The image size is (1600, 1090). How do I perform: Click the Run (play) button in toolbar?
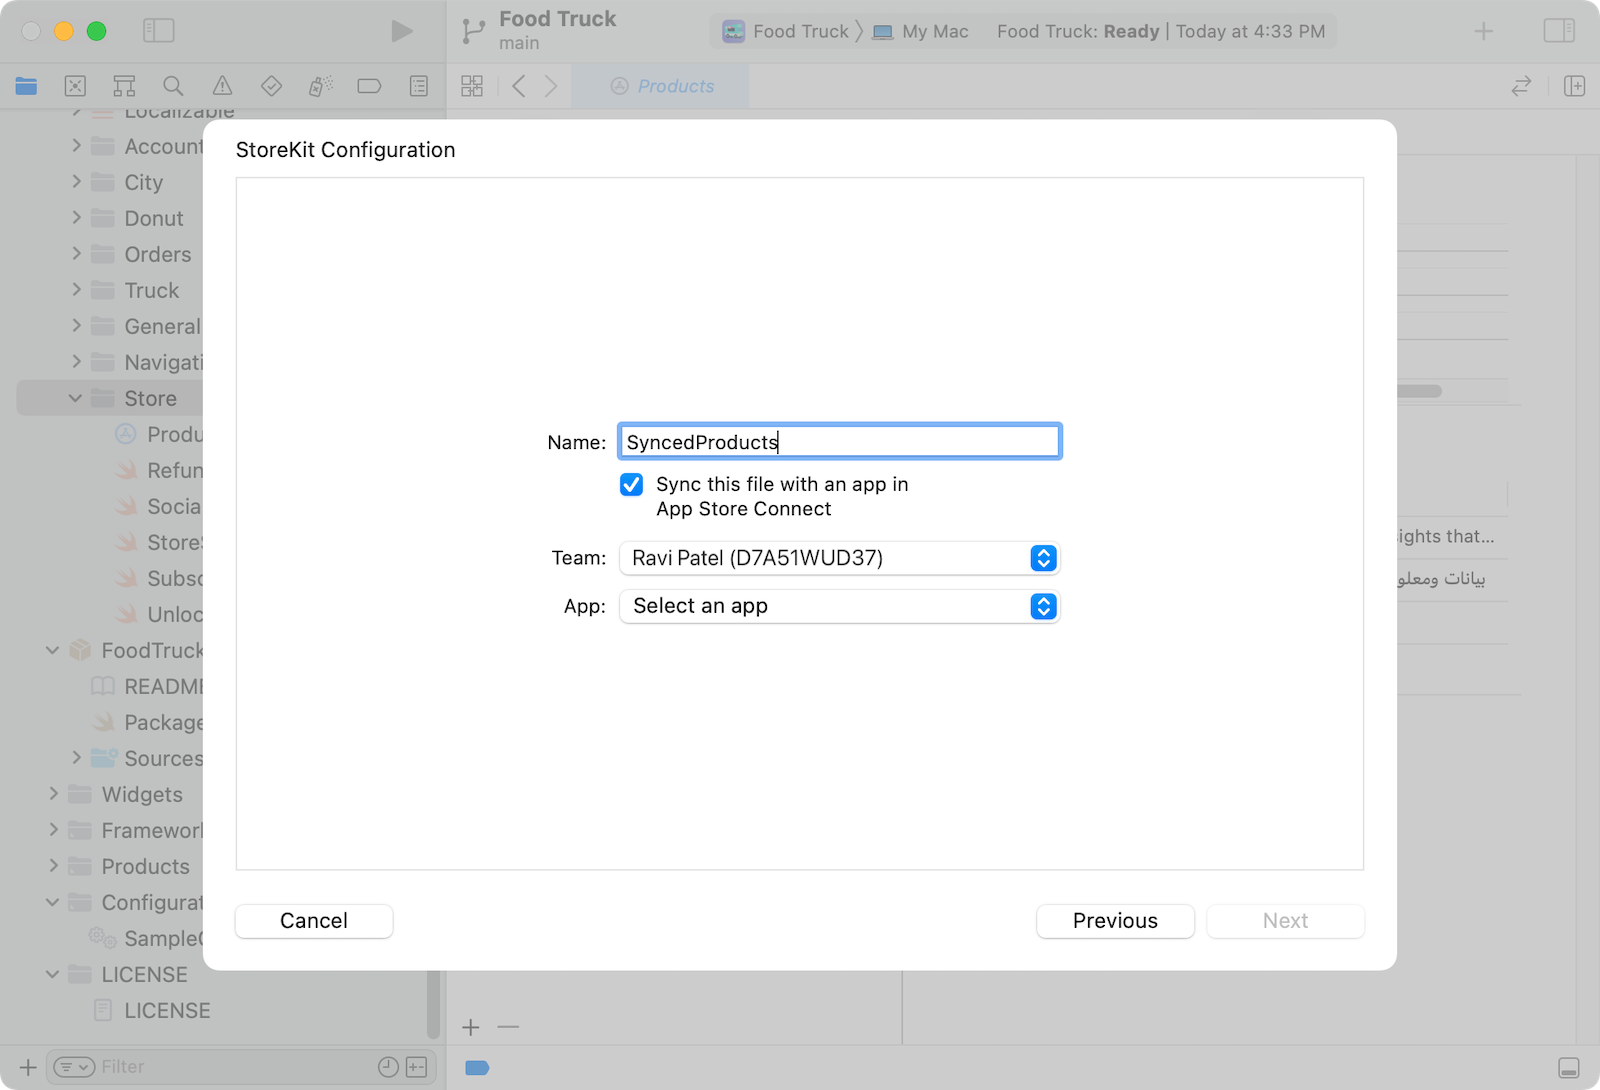(x=401, y=31)
